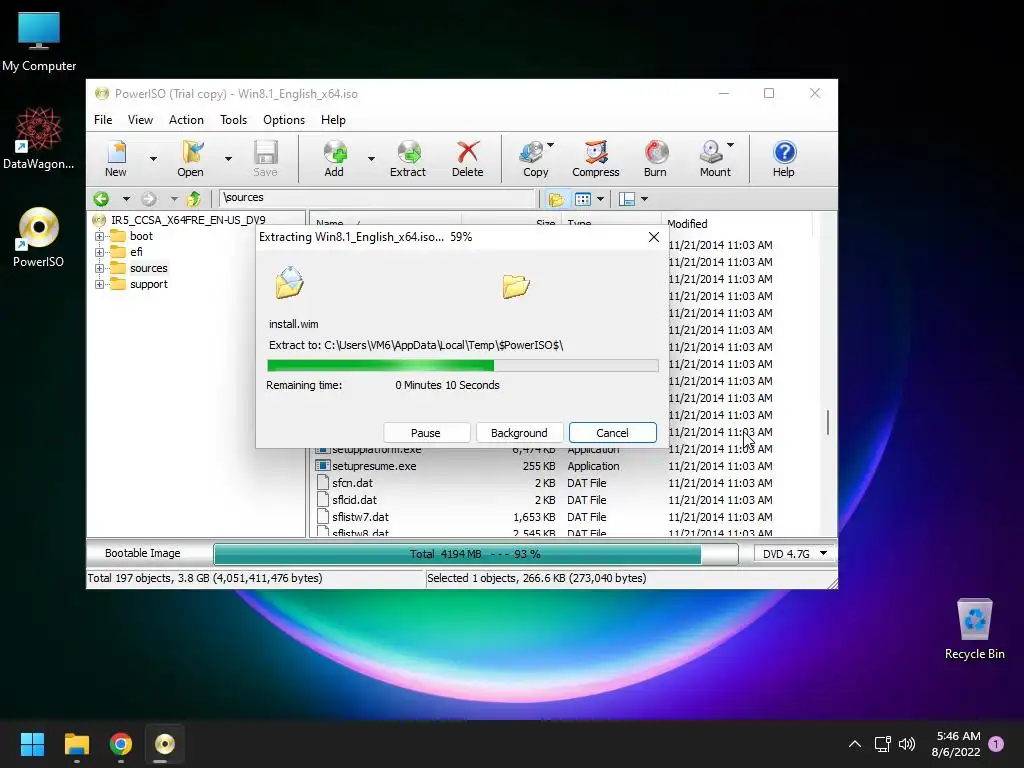This screenshot has height=768, width=1024.
Task: Pause the extraction
Action: (x=426, y=433)
